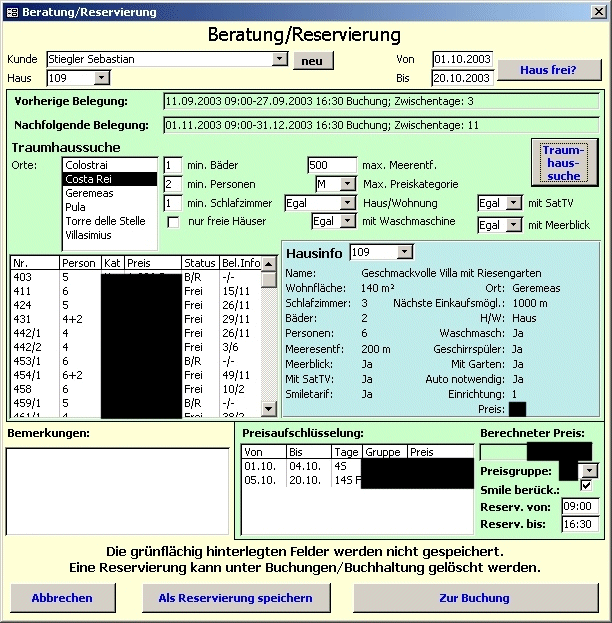Select house row 459/1
Image resolution: width=612 pixels, height=623 pixels.
point(136,403)
